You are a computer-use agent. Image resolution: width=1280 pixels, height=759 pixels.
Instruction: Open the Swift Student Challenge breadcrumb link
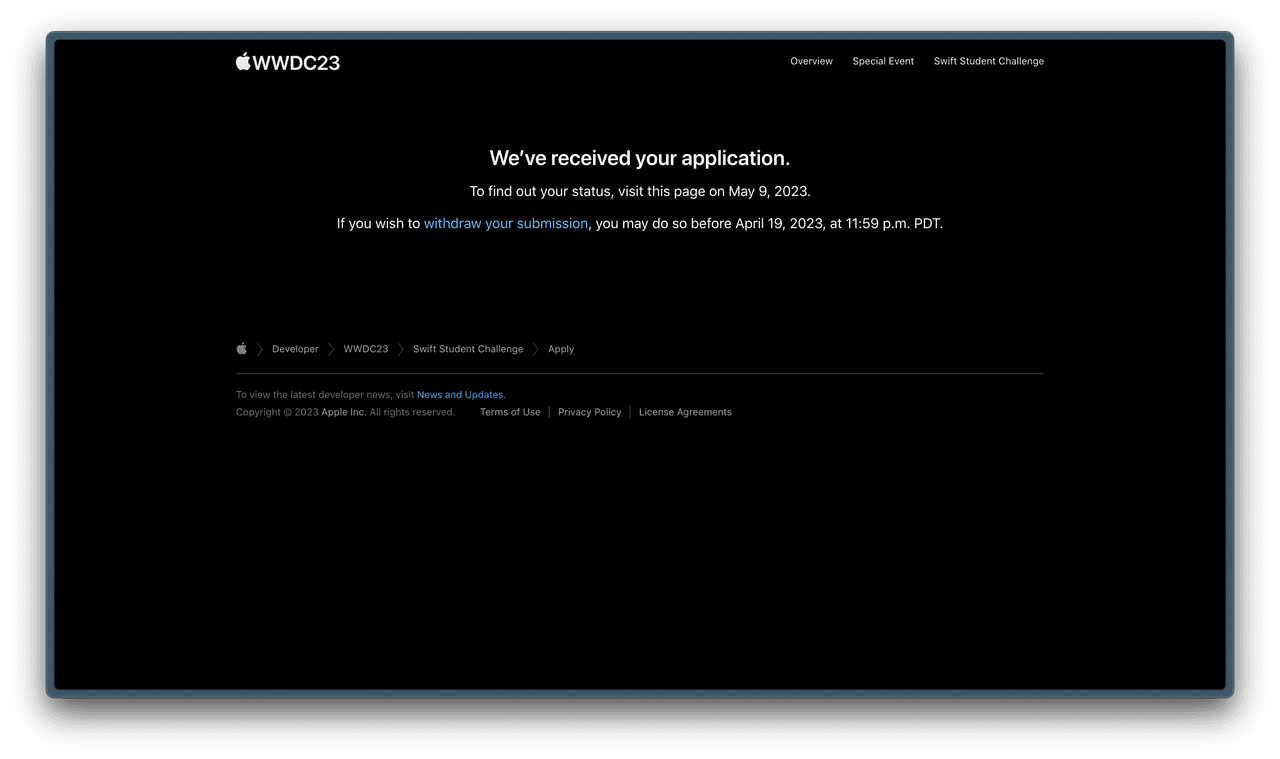pos(468,349)
